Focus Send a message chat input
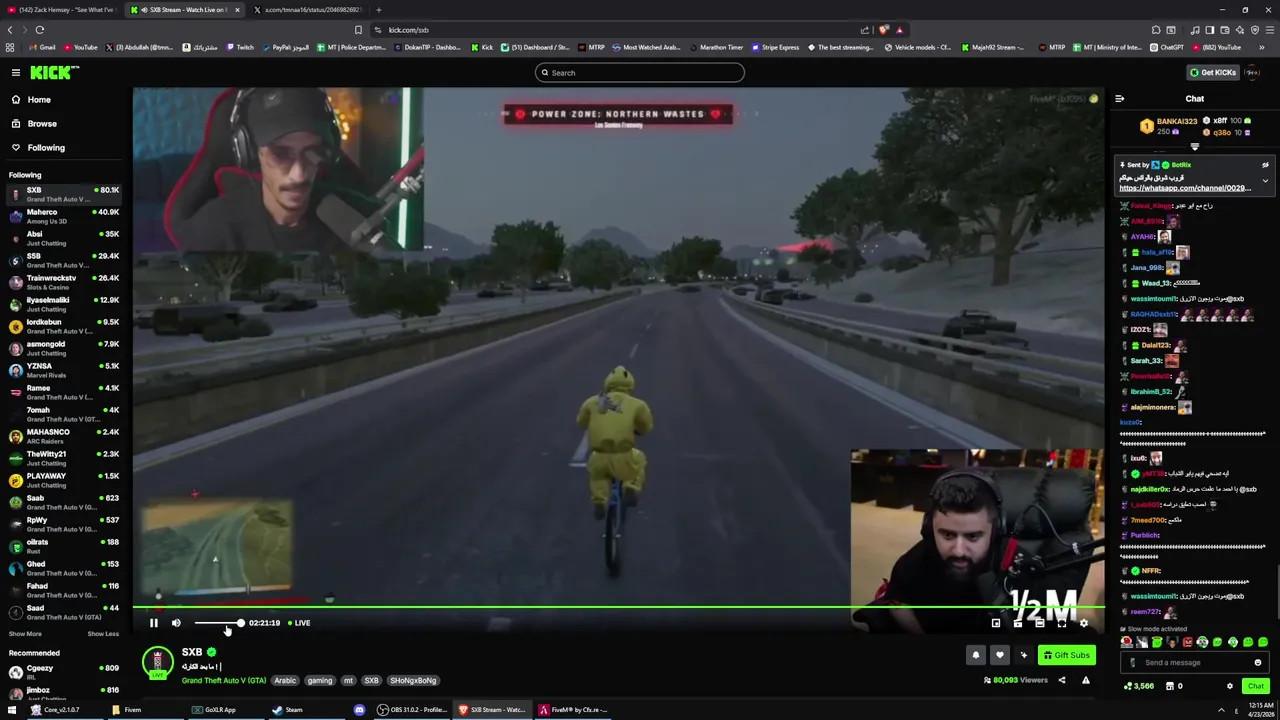 tap(1195, 662)
